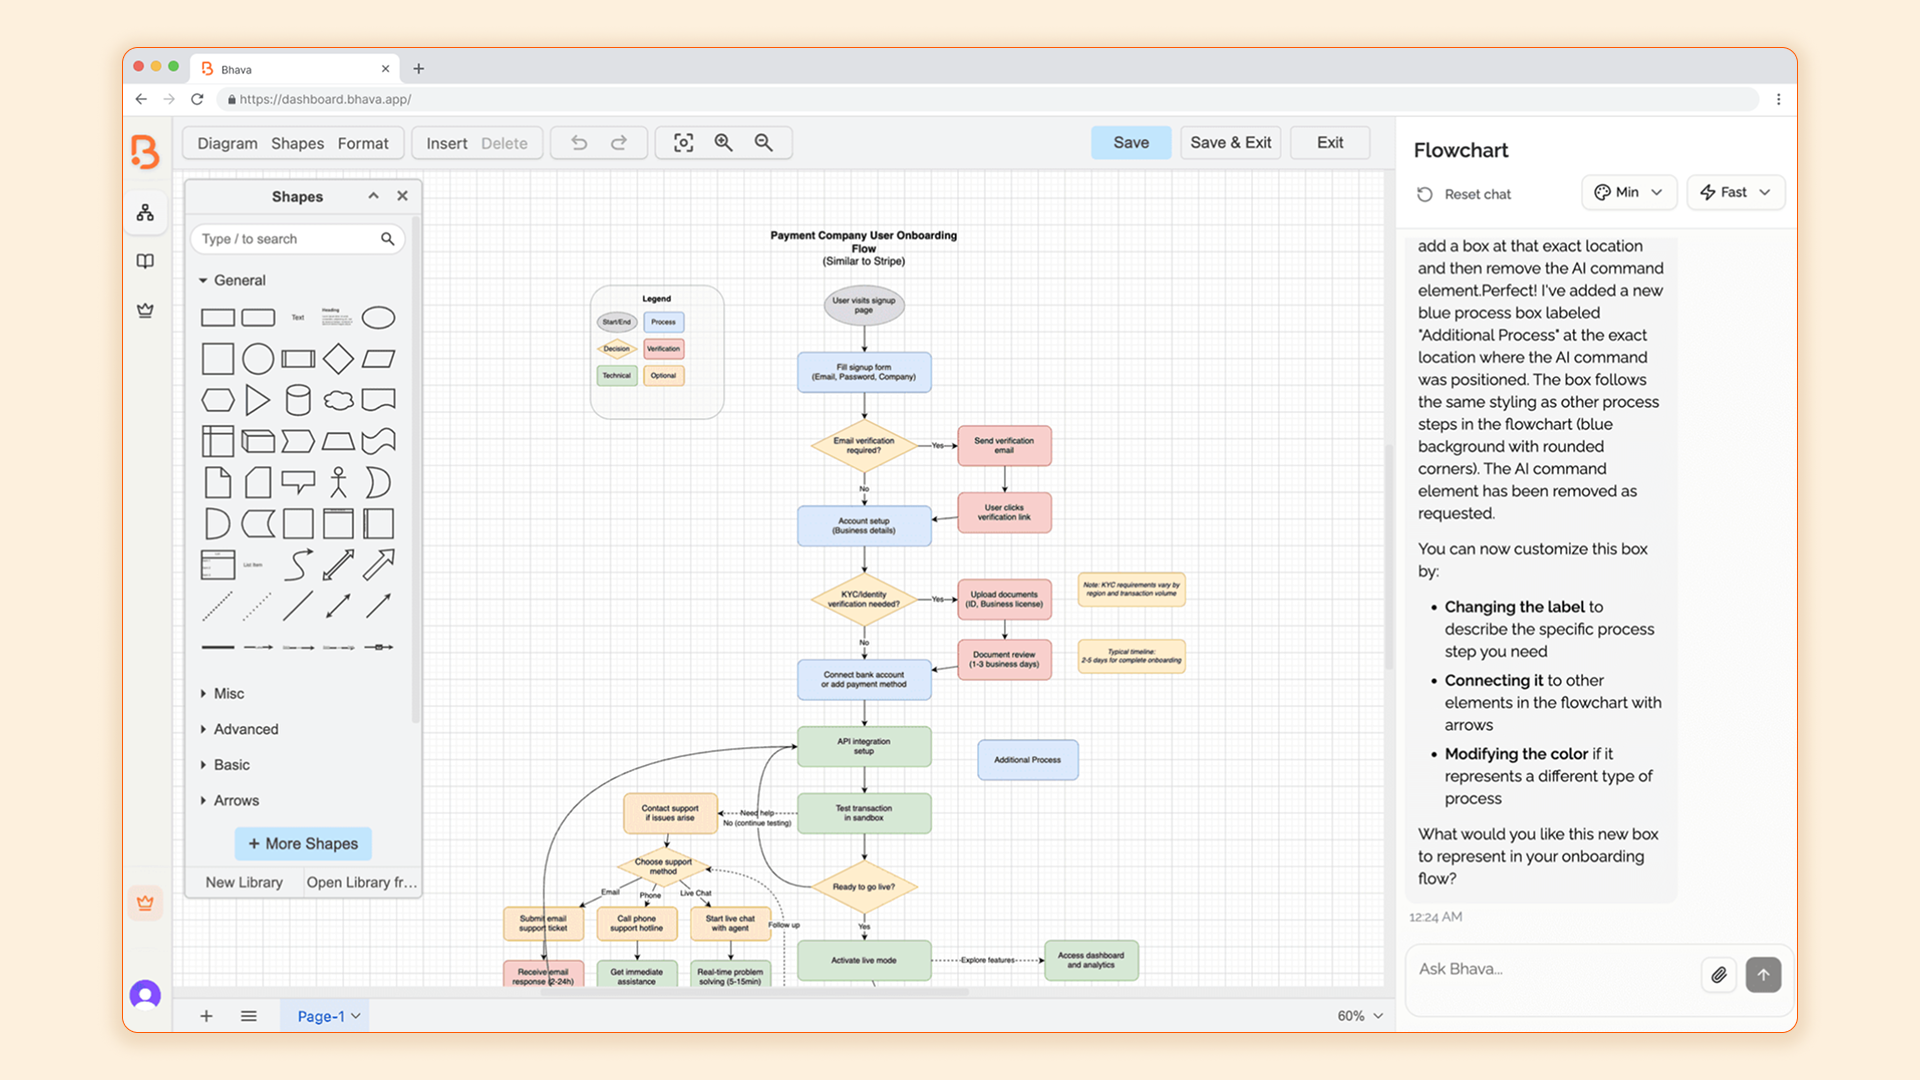Zoom in with the magnifier plus icon
Screen dimensions: 1920x1080
[x=723, y=143]
